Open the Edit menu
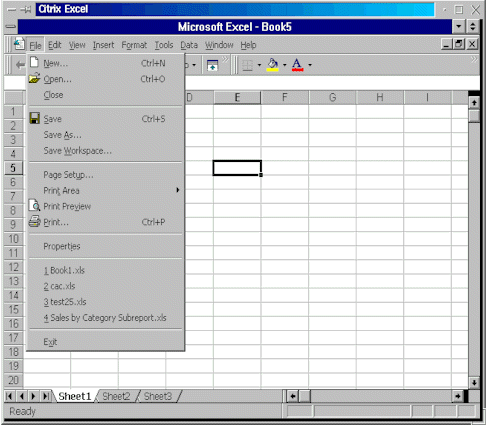 (x=55, y=45)
